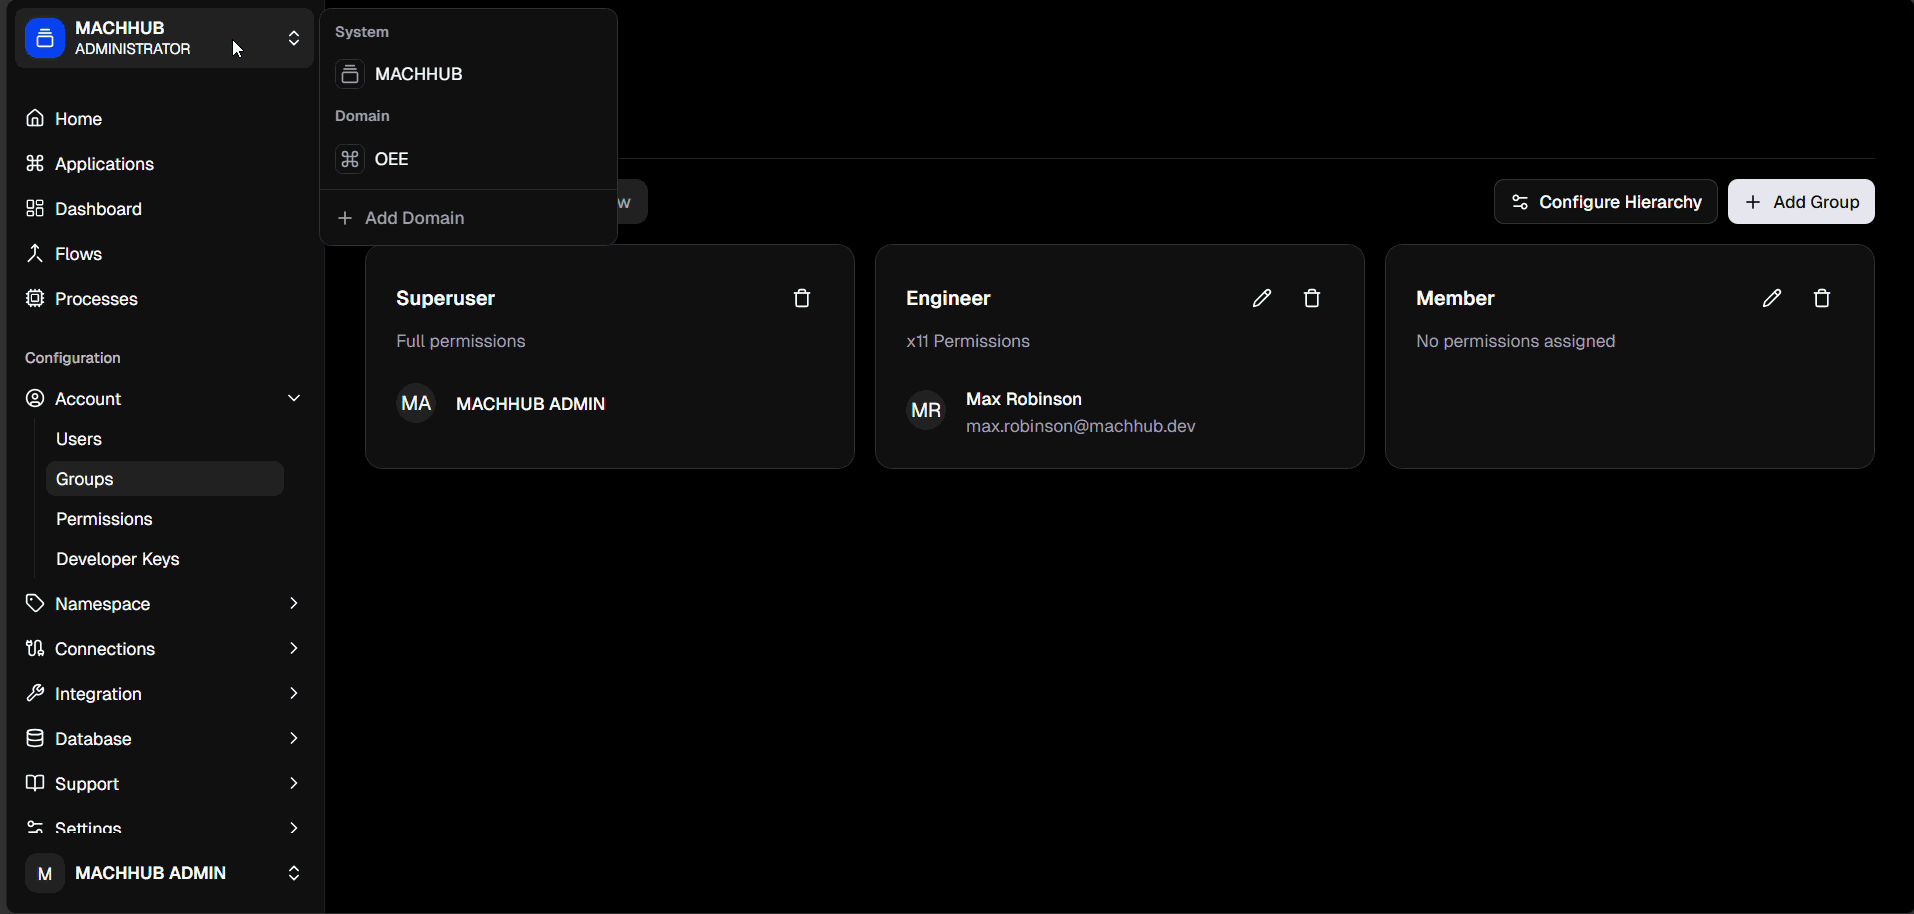
Task: Choose Add Domain in the dropdown
Action: [x=468, y=218]
